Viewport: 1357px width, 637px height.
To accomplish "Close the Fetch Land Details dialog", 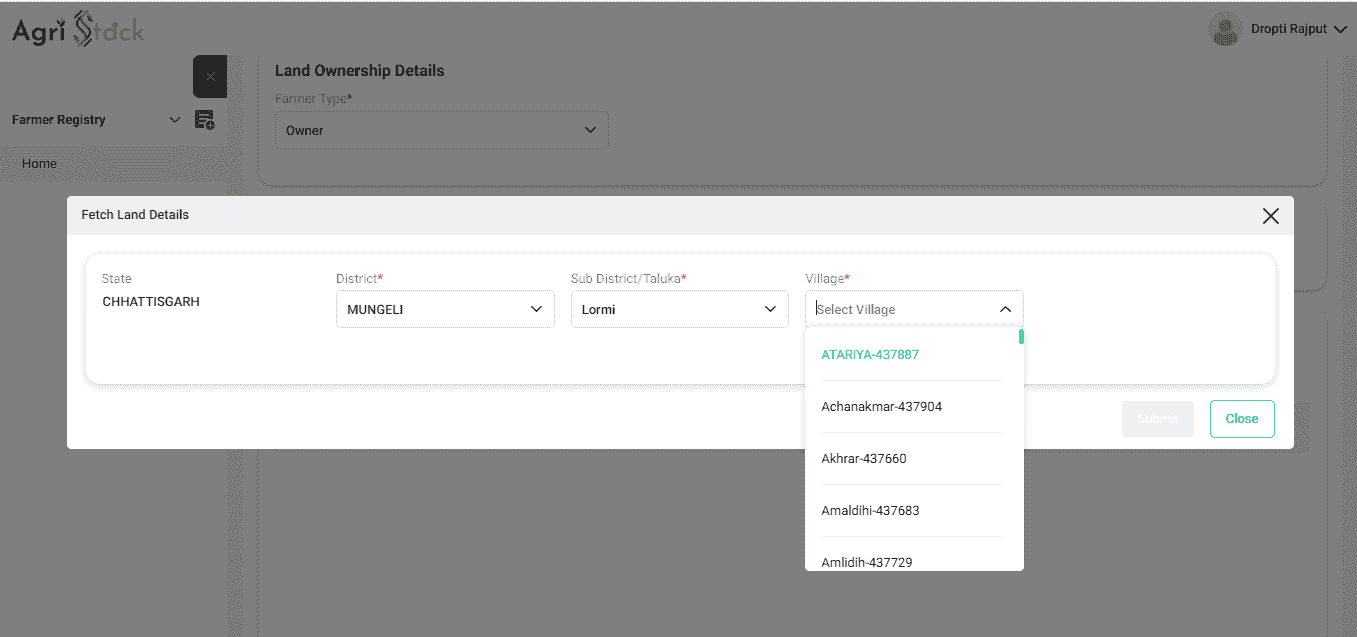I will (1270, 216).
